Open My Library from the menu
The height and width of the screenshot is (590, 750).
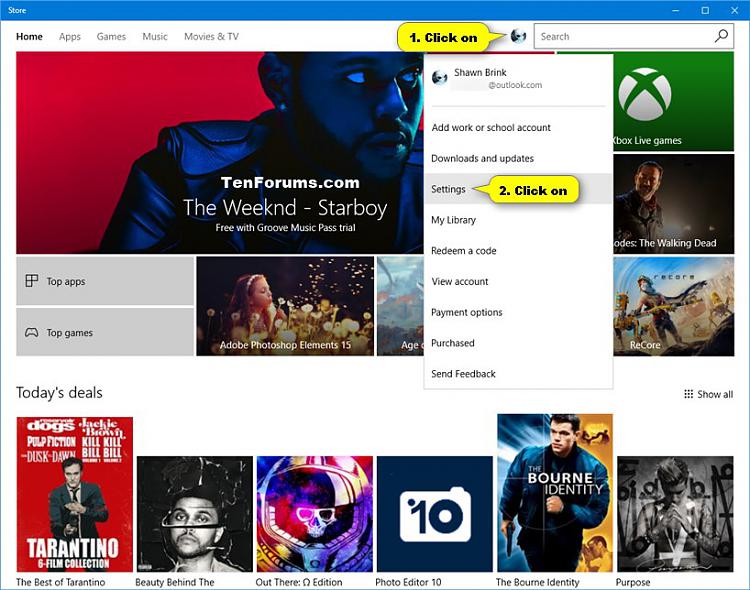518,220
